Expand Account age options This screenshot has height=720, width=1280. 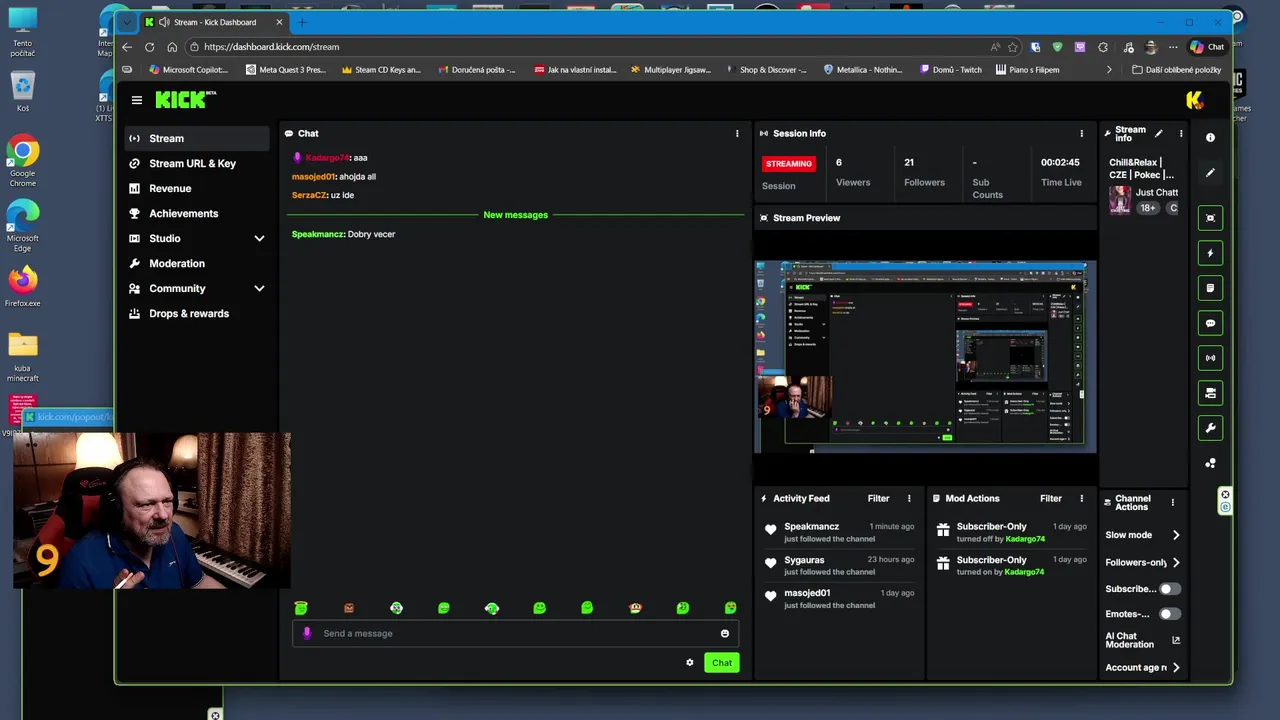click(x=1176, y=667)
